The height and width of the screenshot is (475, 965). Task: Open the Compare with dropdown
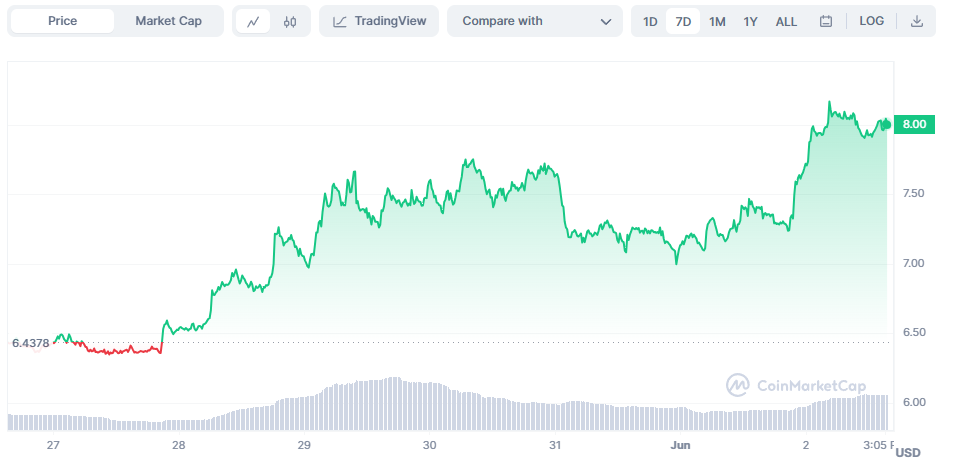pyautogui.click(x=535, y=21)
